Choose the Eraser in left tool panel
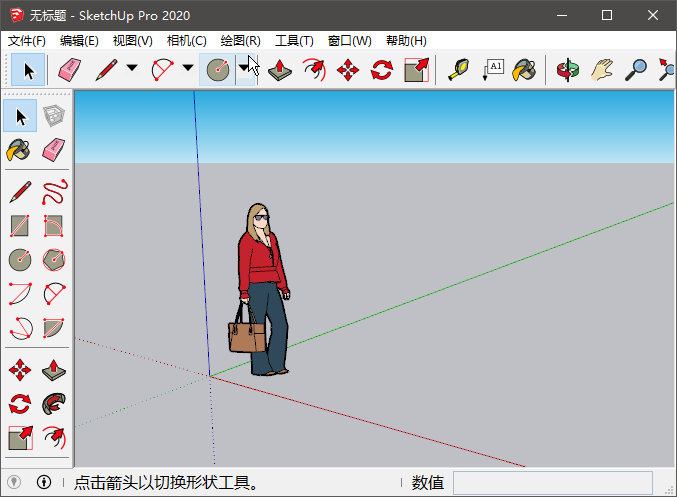The width and height of the screenshot is (677, 497). 54,150
